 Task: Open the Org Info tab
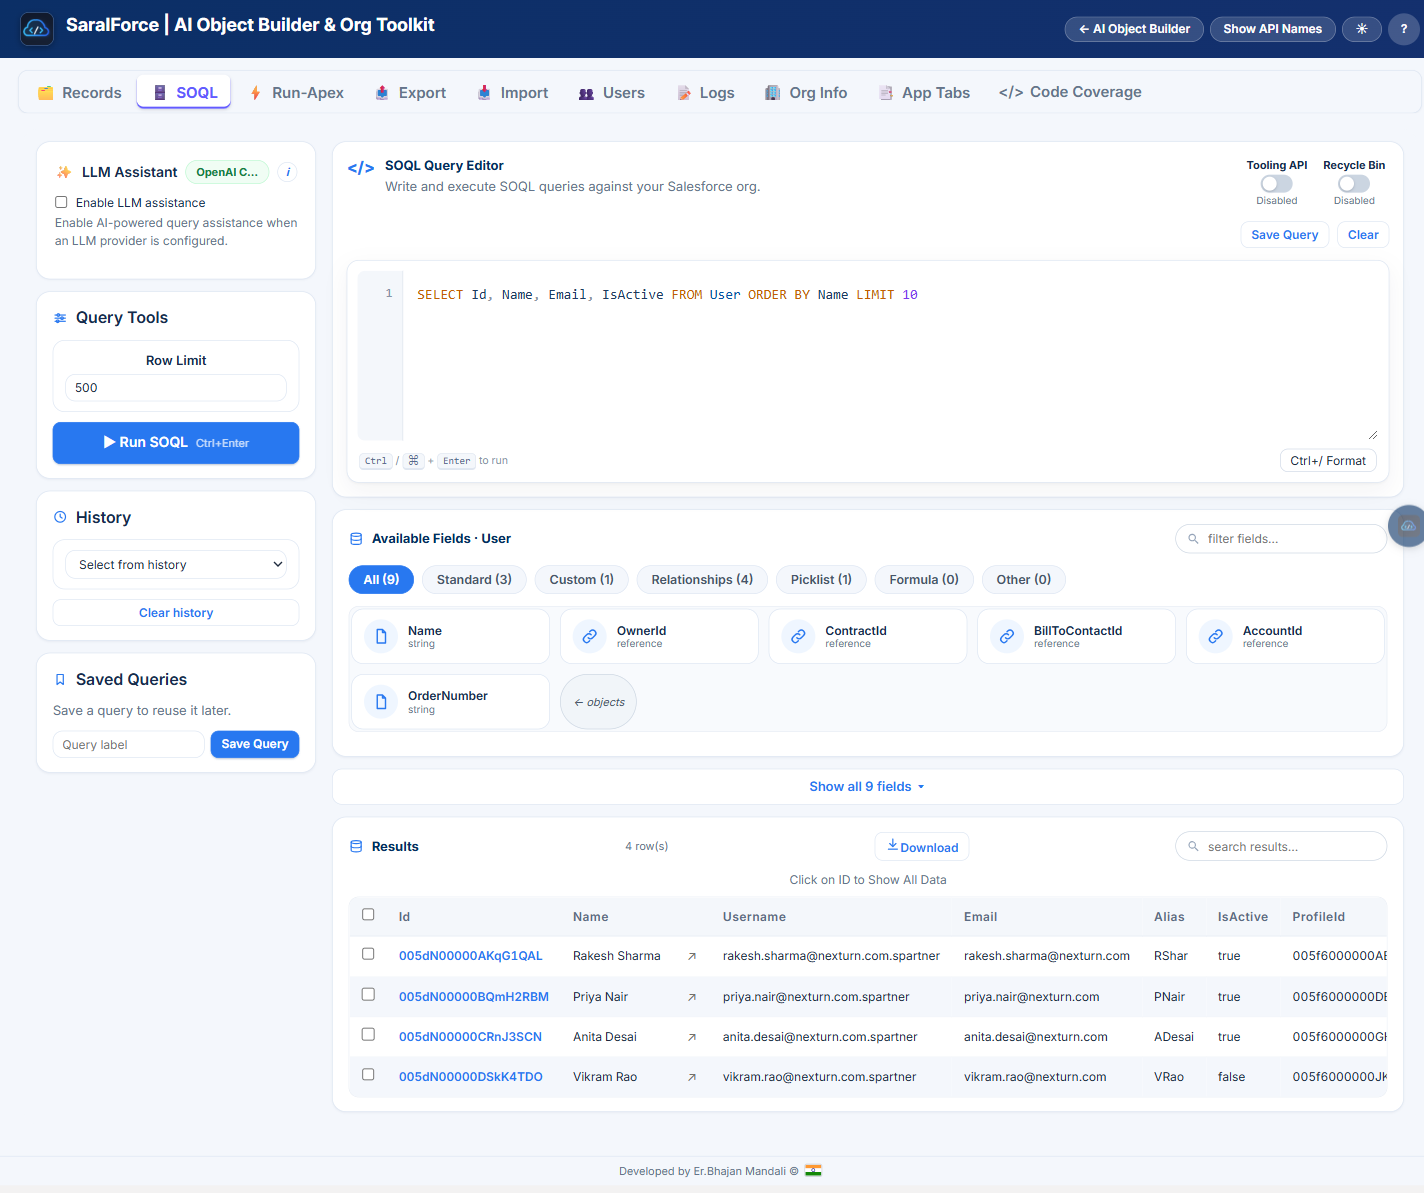806,93
